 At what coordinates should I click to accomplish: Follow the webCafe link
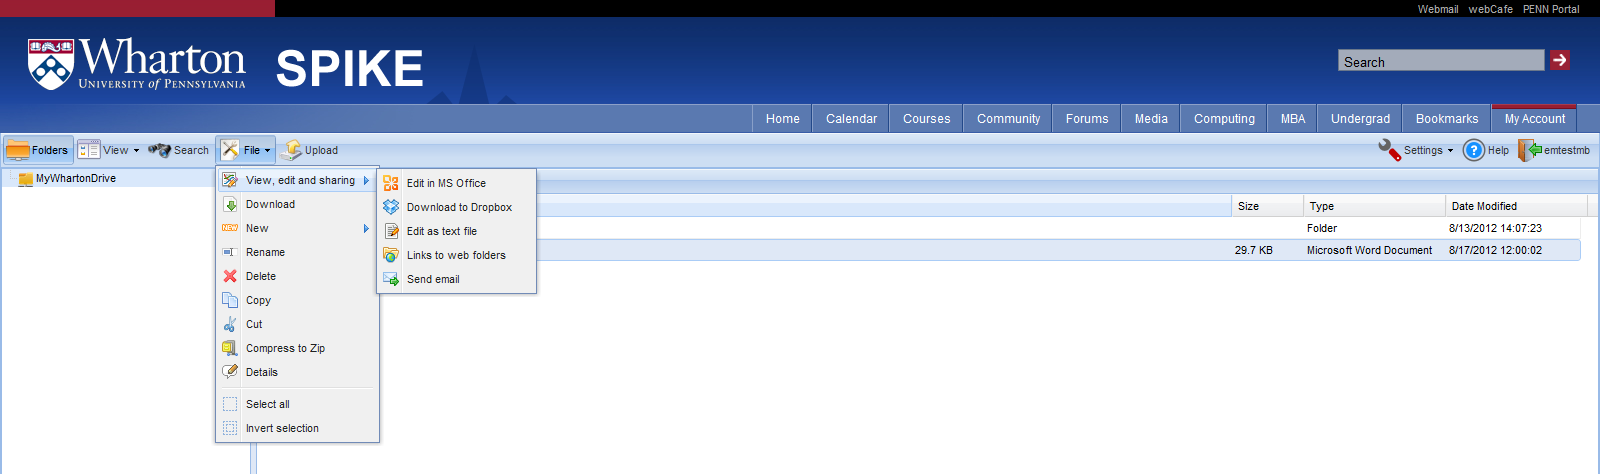[x=1490, y=9]
